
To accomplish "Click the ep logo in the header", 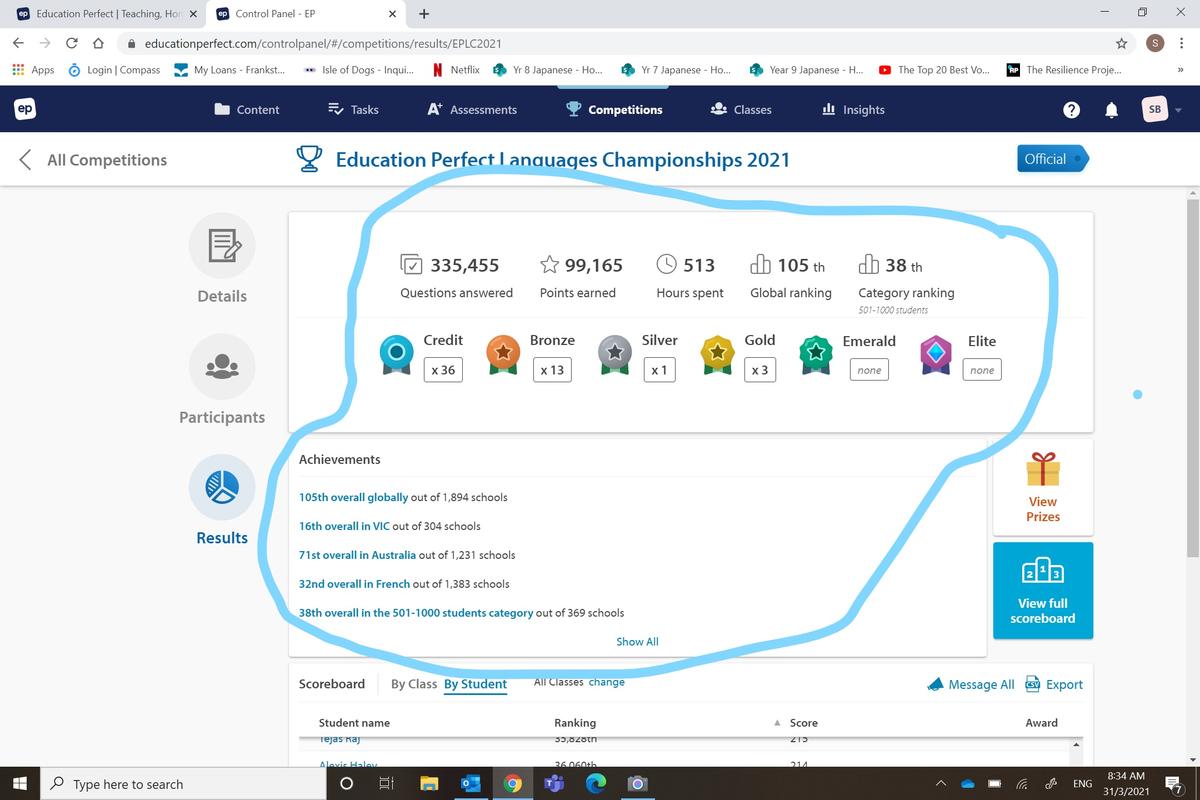I will pyautogui.click(x=25, y=109).
